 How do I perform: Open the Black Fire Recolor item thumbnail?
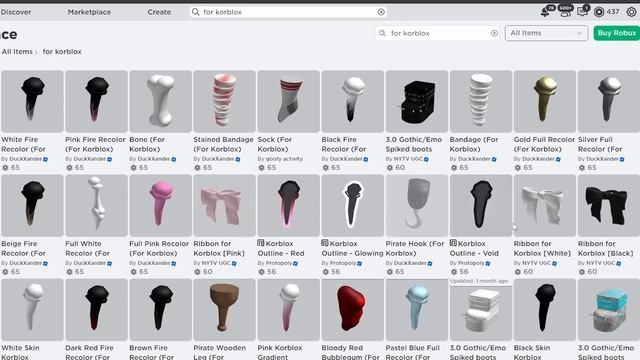(x=353, y=101)
